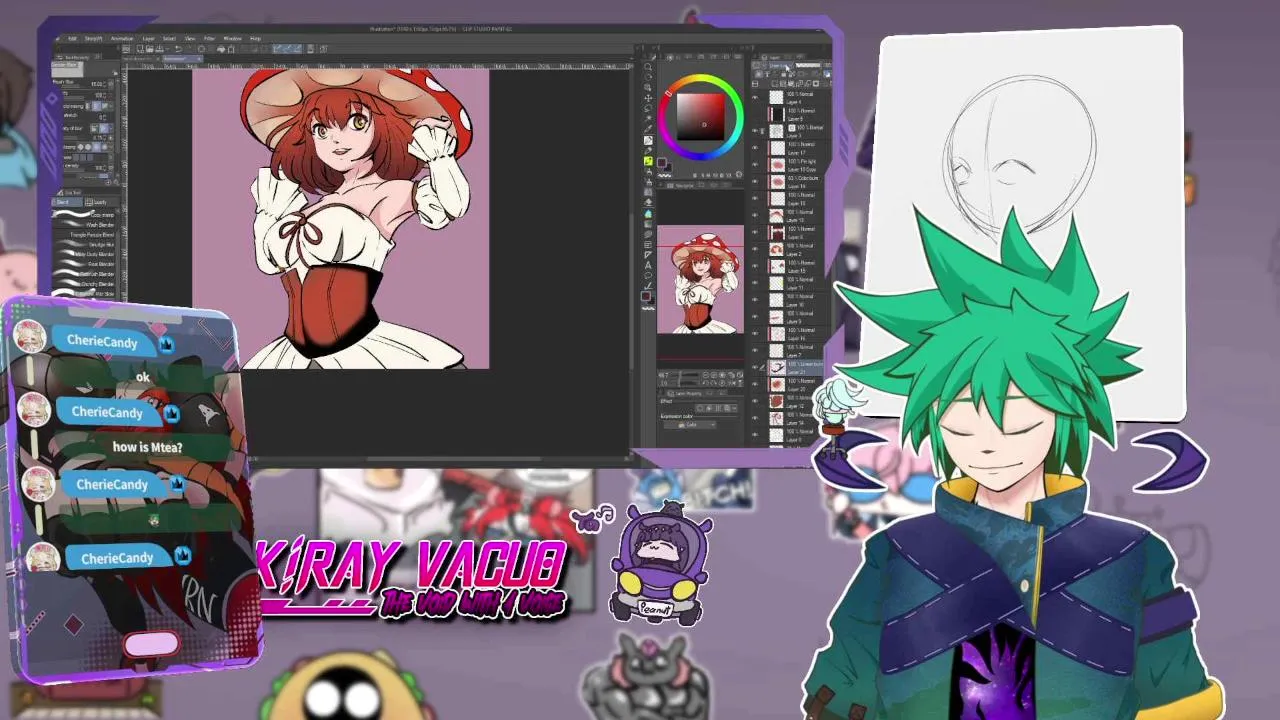Hide Layer 20 with its eye icon
Image resolution: width=1280 pixels, height=720 pixels.
pos(755,384)
